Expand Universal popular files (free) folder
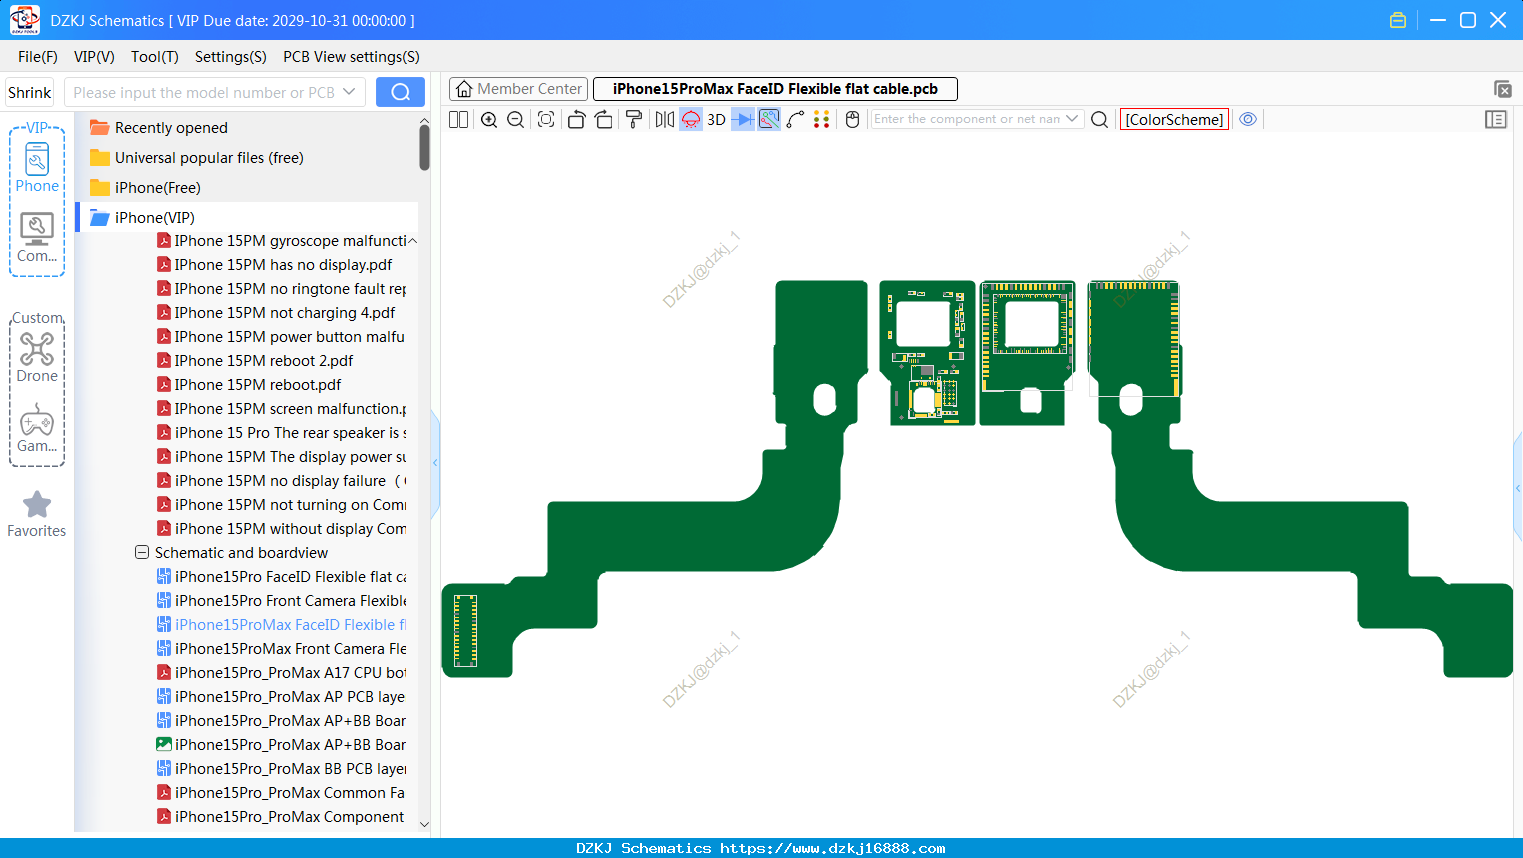 coord(209,157)
